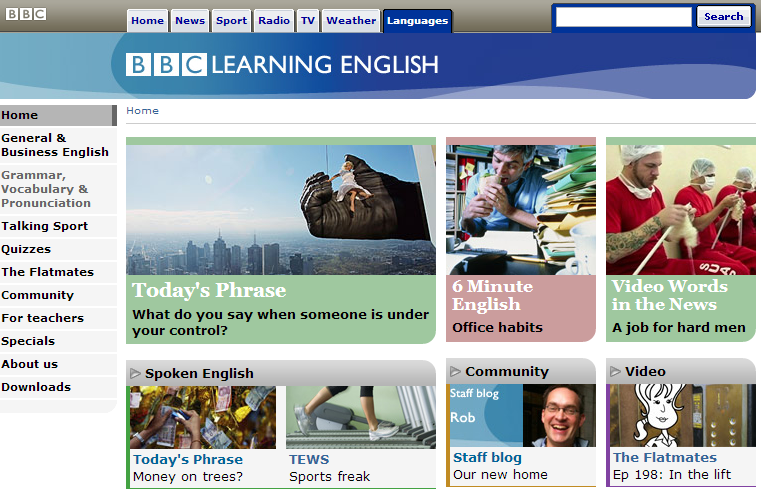761x492 pixels.
Task: Go to Grammar, Vocabulary & Pronunciation
Action: [46, 188]
